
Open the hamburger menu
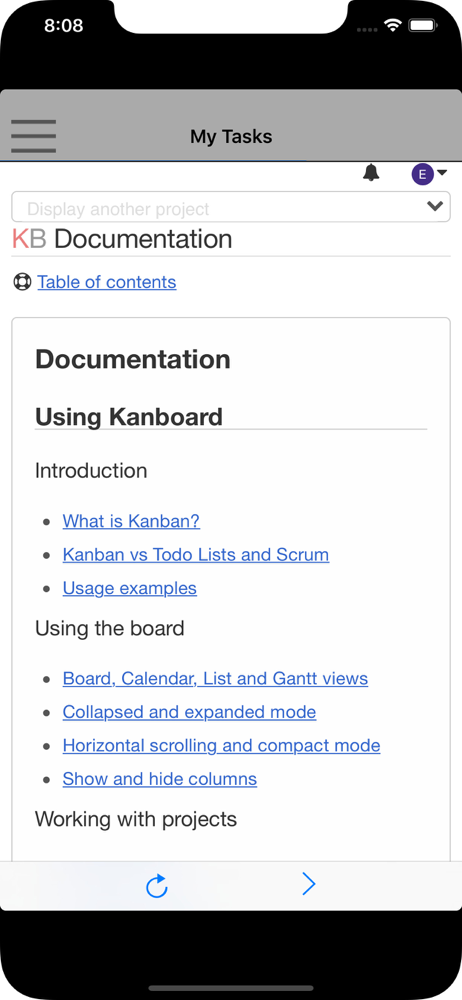(x=33, y=136)
